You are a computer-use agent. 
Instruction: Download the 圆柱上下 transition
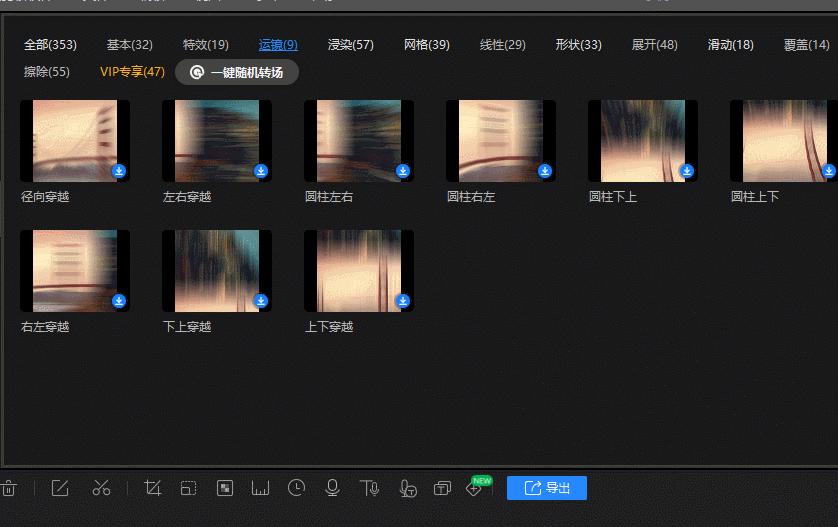829,170
